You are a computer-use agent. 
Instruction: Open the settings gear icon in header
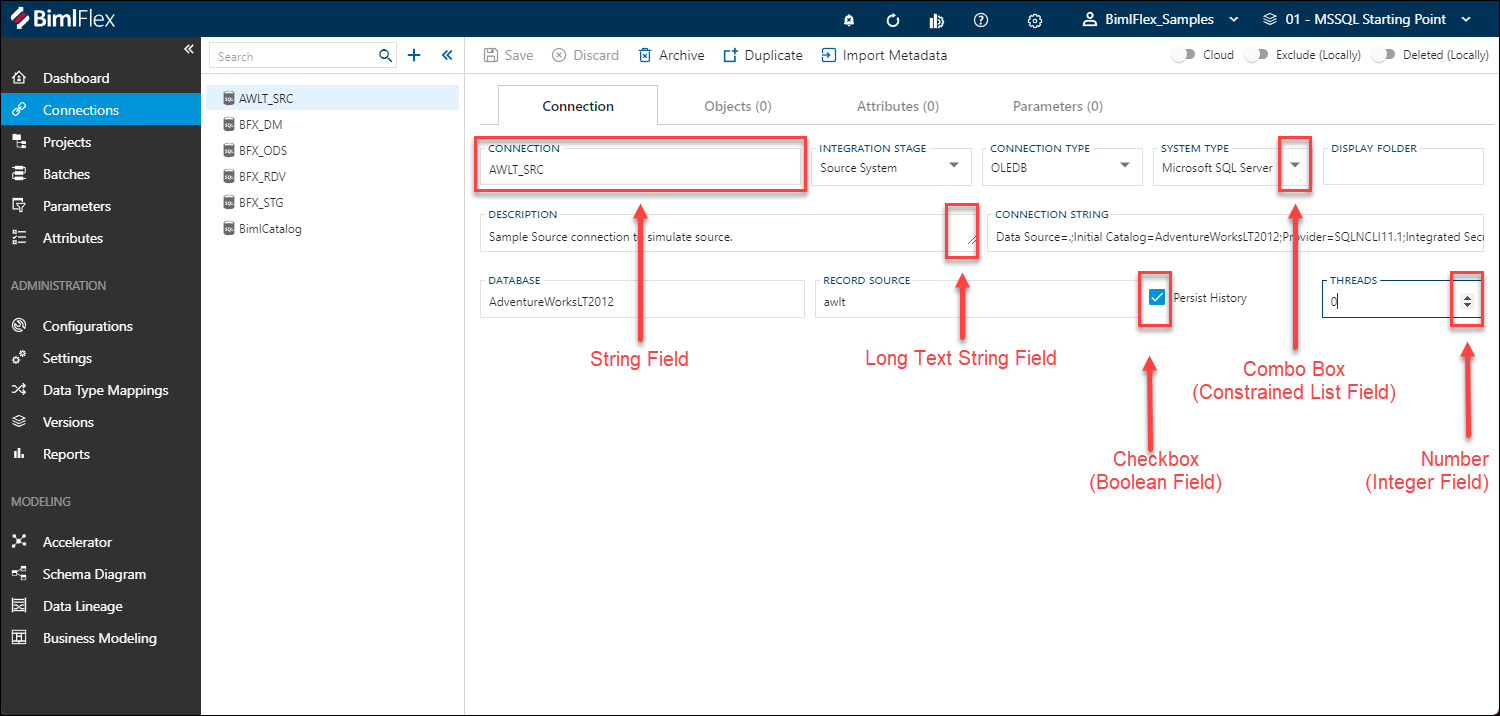1035,20
